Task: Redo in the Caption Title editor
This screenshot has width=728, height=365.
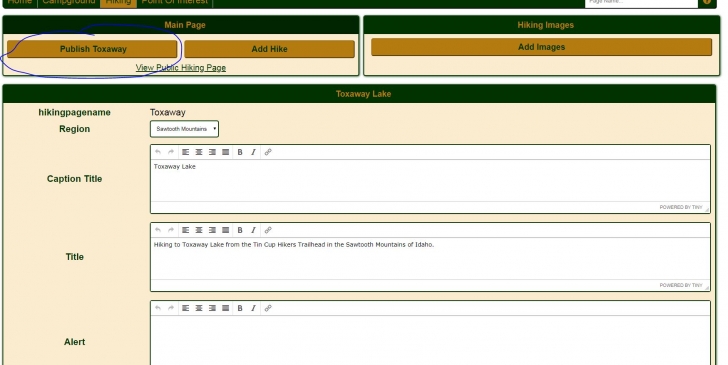Action: tap(171, 152)
